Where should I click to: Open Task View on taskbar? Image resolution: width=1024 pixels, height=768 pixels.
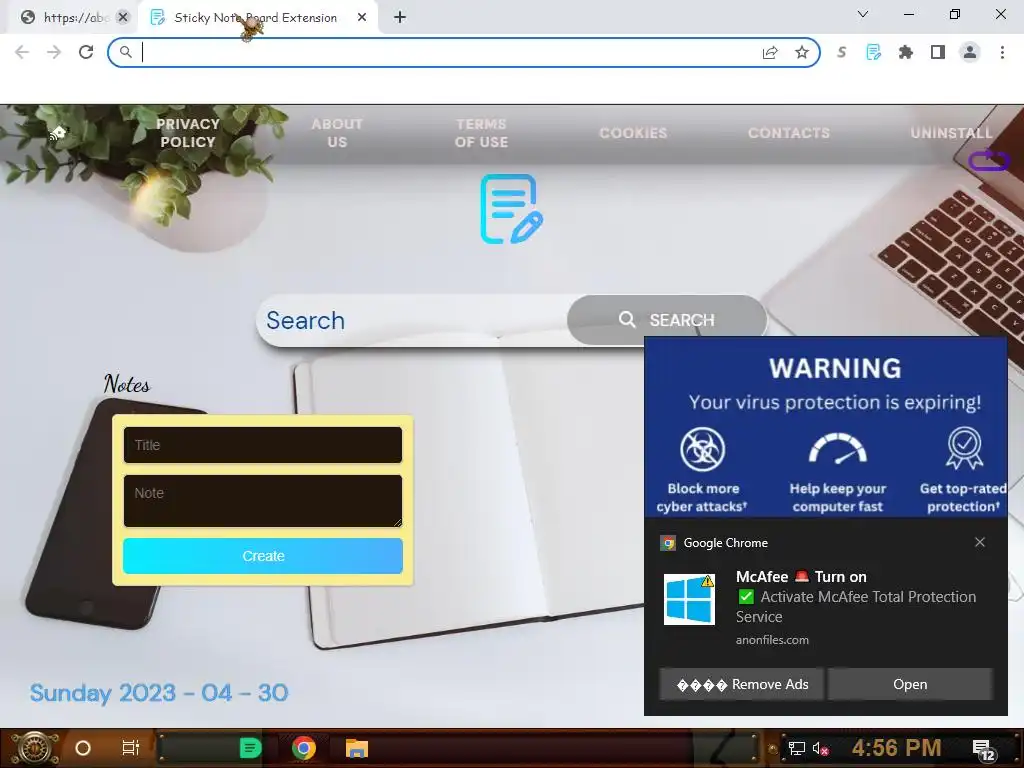tap(131, 748)
